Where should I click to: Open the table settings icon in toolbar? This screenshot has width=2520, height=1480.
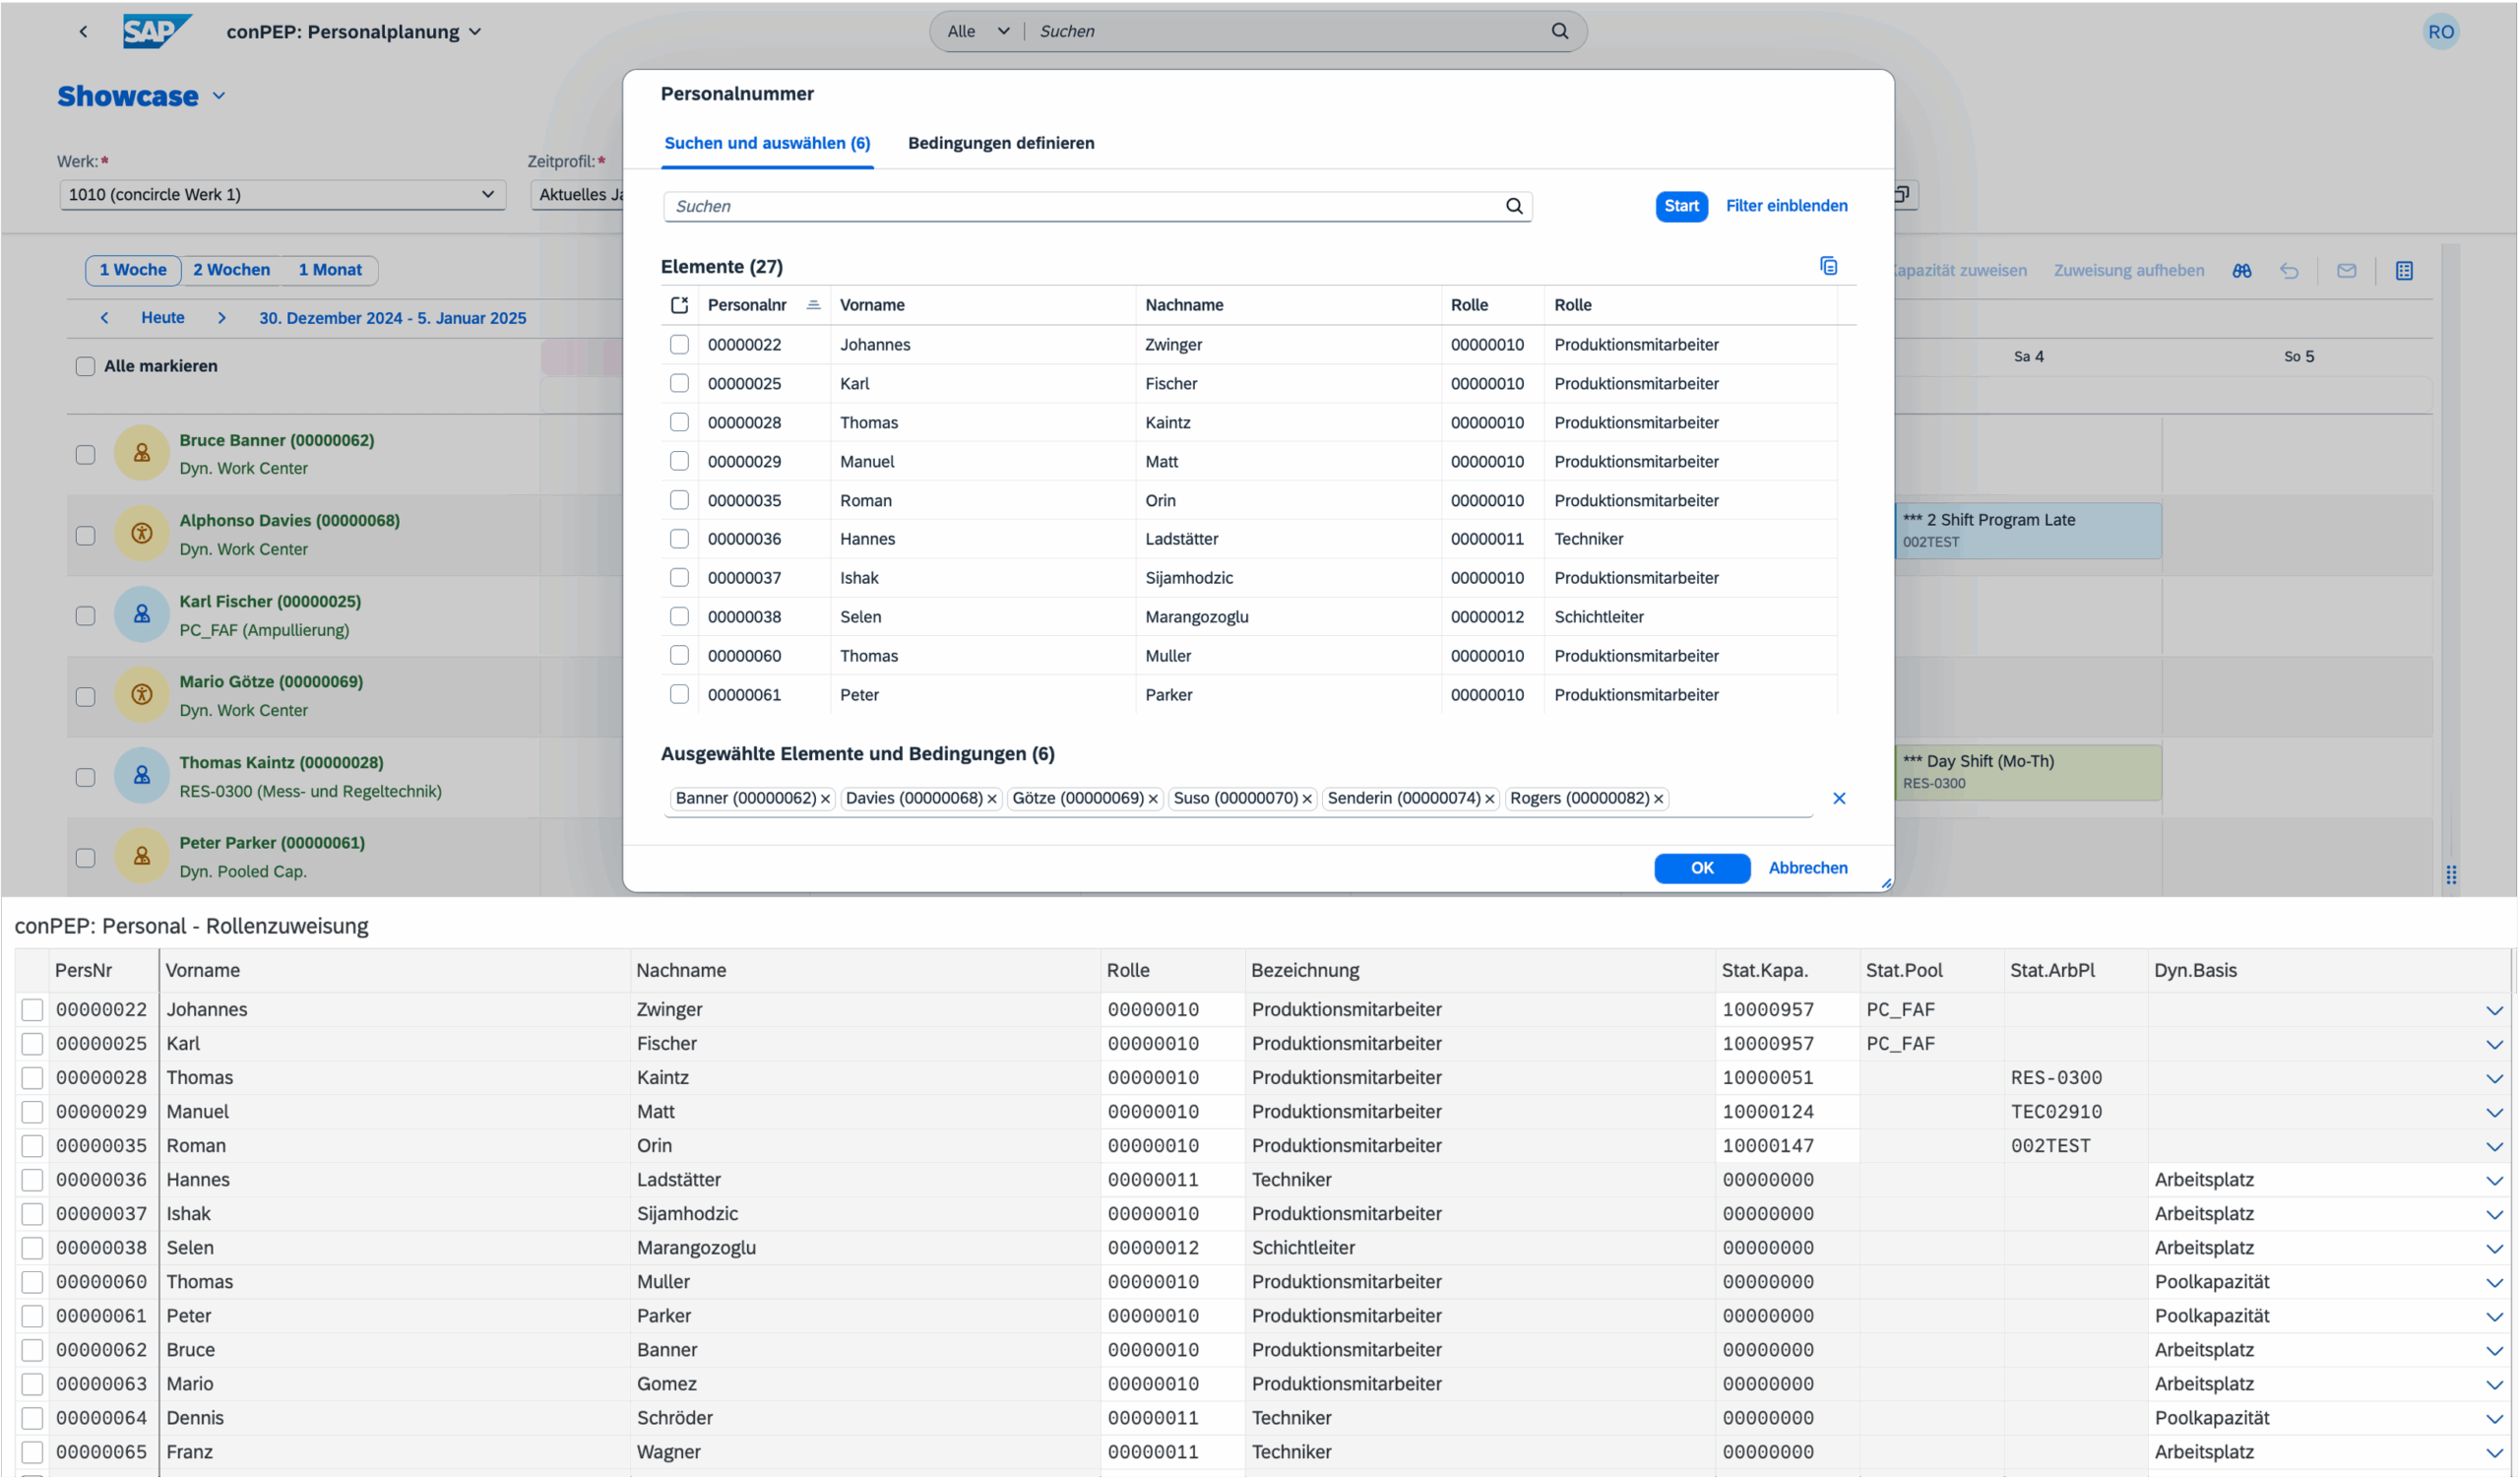point(2404,271)
